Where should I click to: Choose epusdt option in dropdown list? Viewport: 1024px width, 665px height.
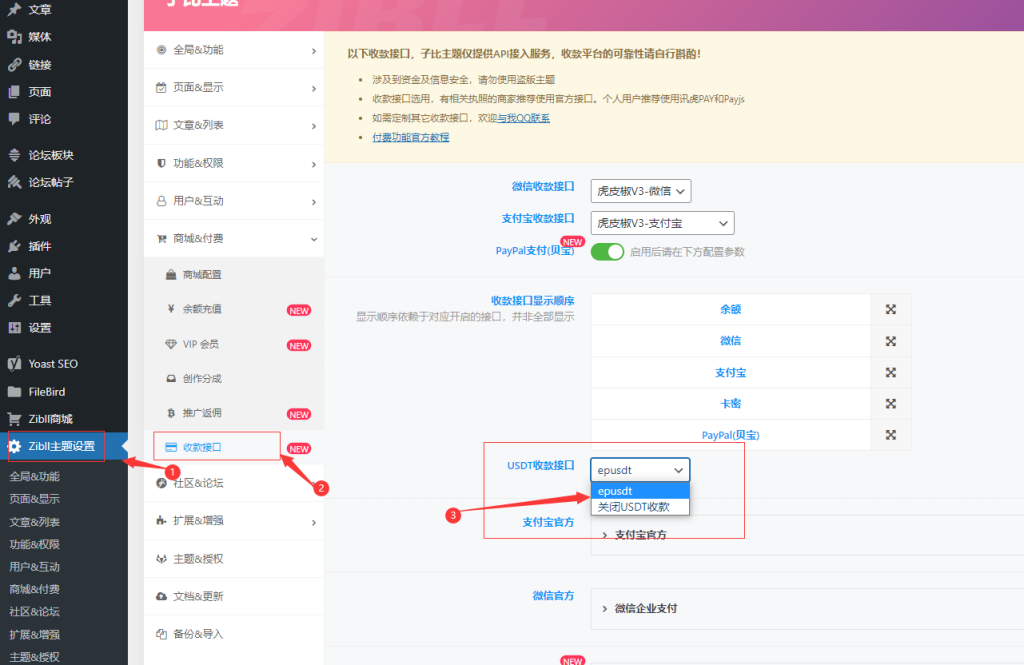[x=640, y=491]
